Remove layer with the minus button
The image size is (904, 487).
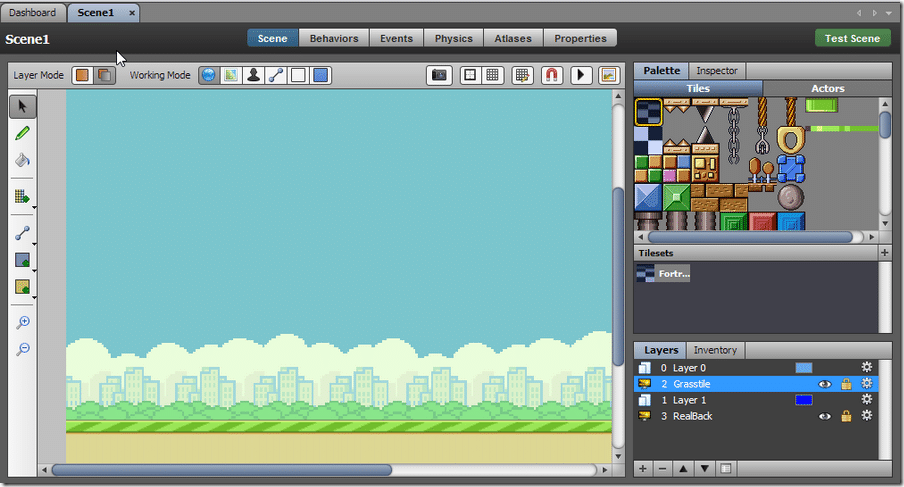pyautogui.click(x=662, y=469)
